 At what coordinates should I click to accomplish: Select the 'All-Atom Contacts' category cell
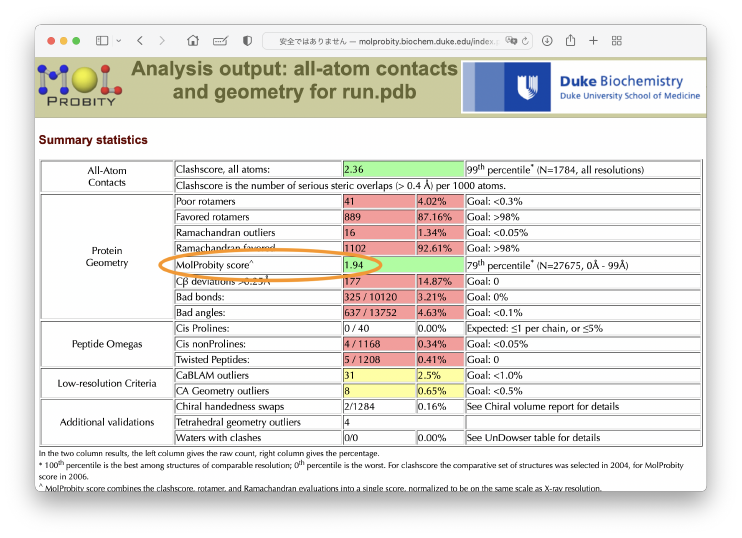coord(107,176)
